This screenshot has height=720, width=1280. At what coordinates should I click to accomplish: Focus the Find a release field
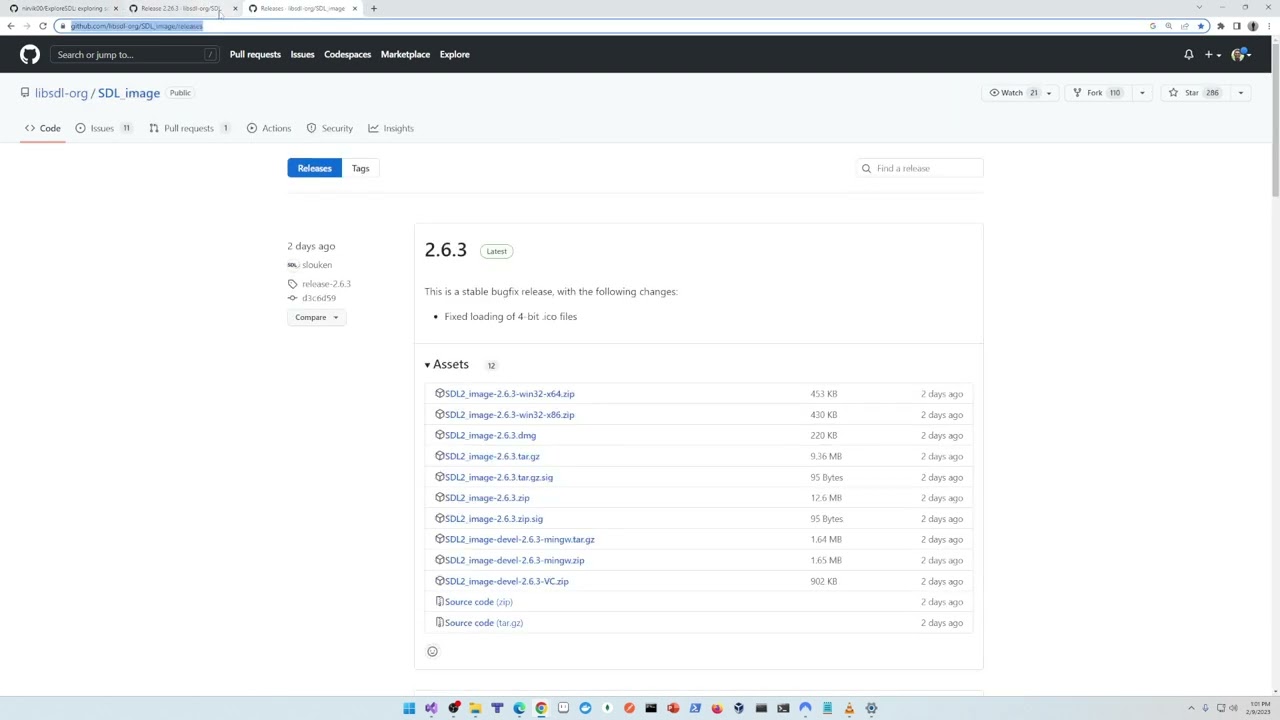click(x=920, y=168)
